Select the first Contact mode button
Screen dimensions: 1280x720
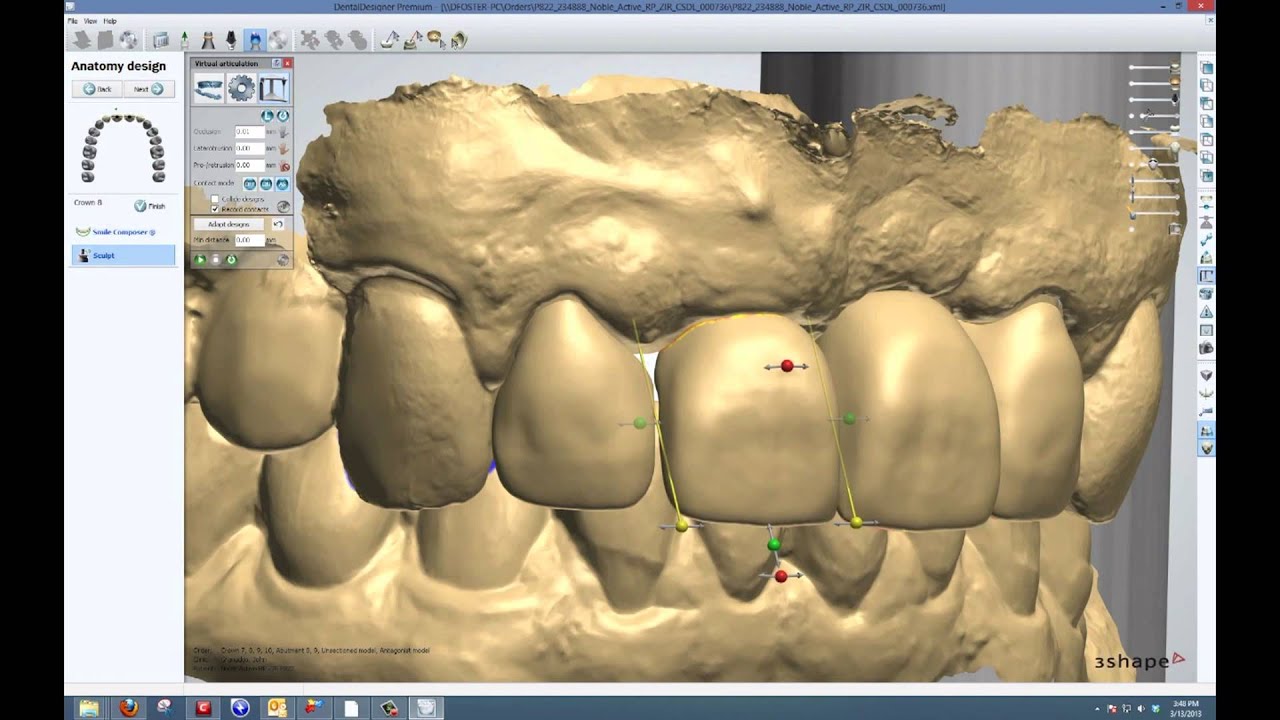coord(250,184)
